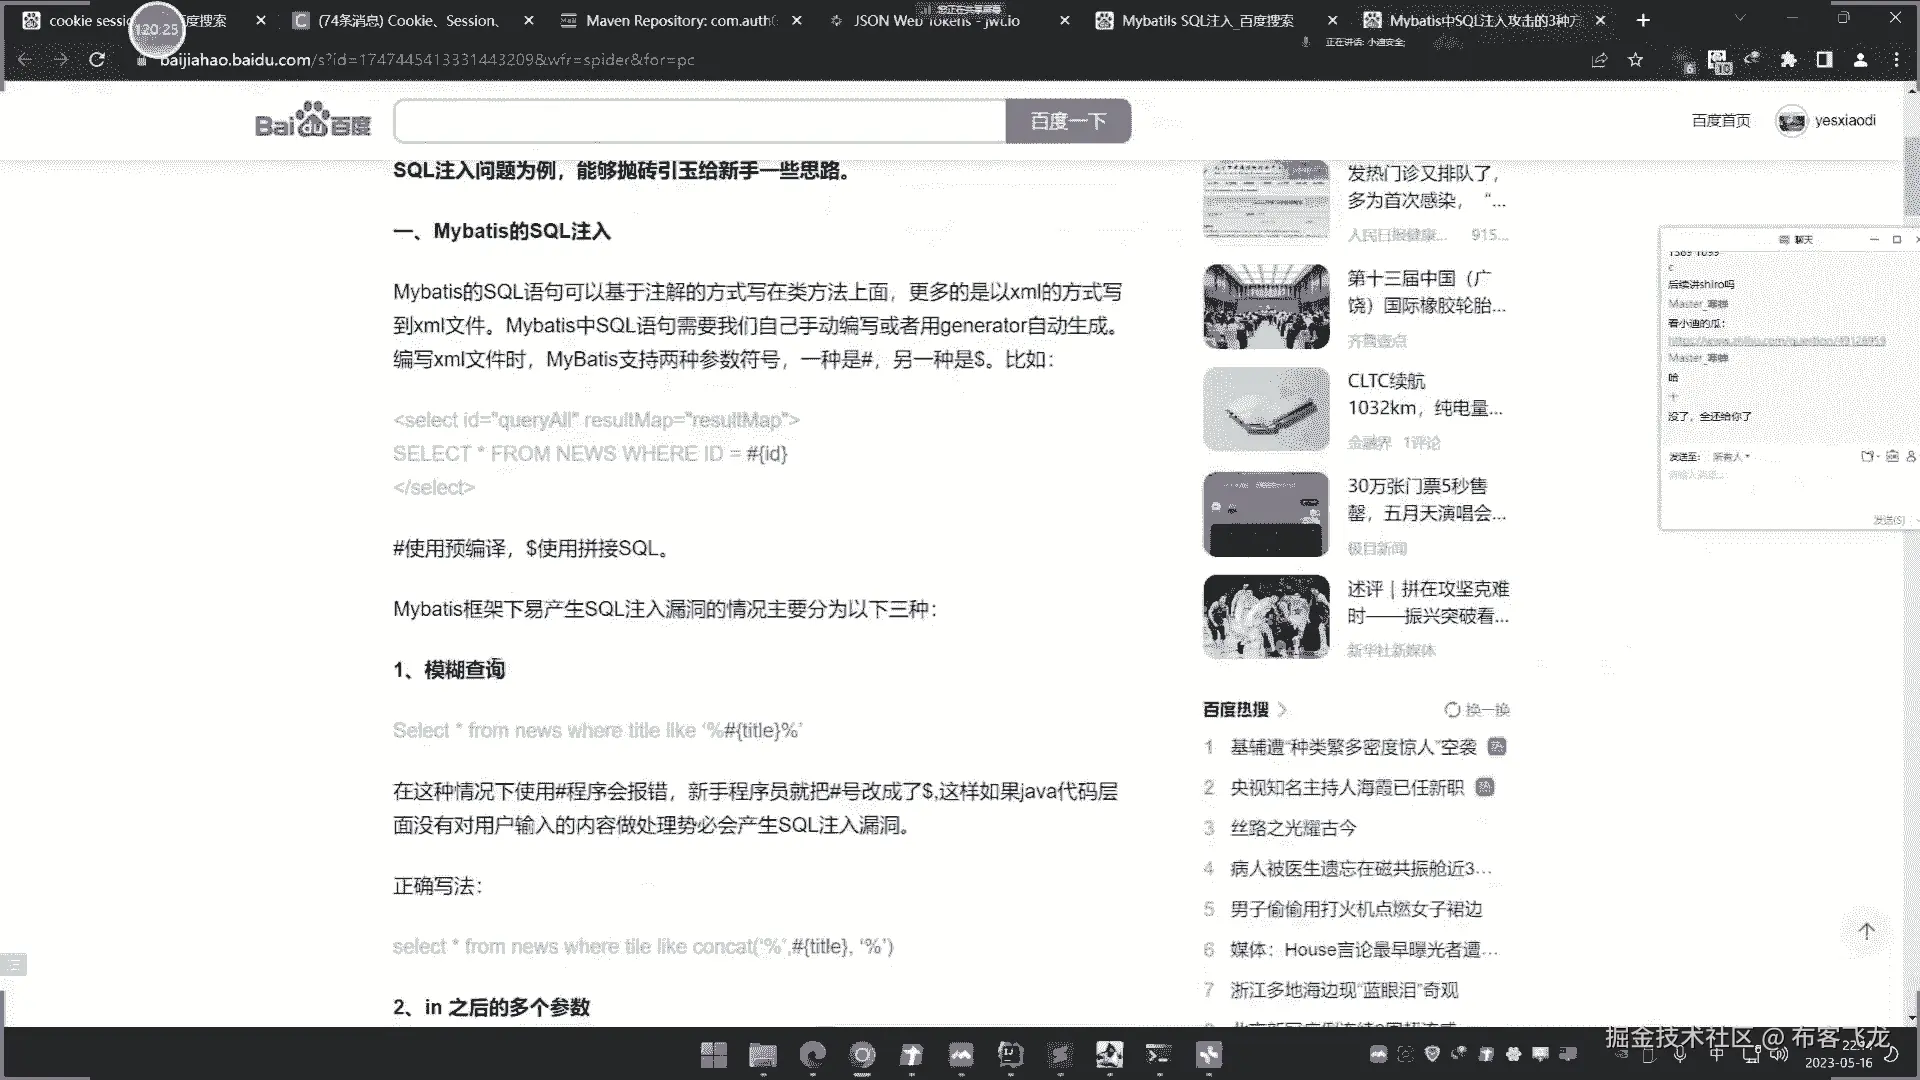Expand 百度热搜 chevron link
Viewport: 1920px width, 1080px height.
point(1282,710)
